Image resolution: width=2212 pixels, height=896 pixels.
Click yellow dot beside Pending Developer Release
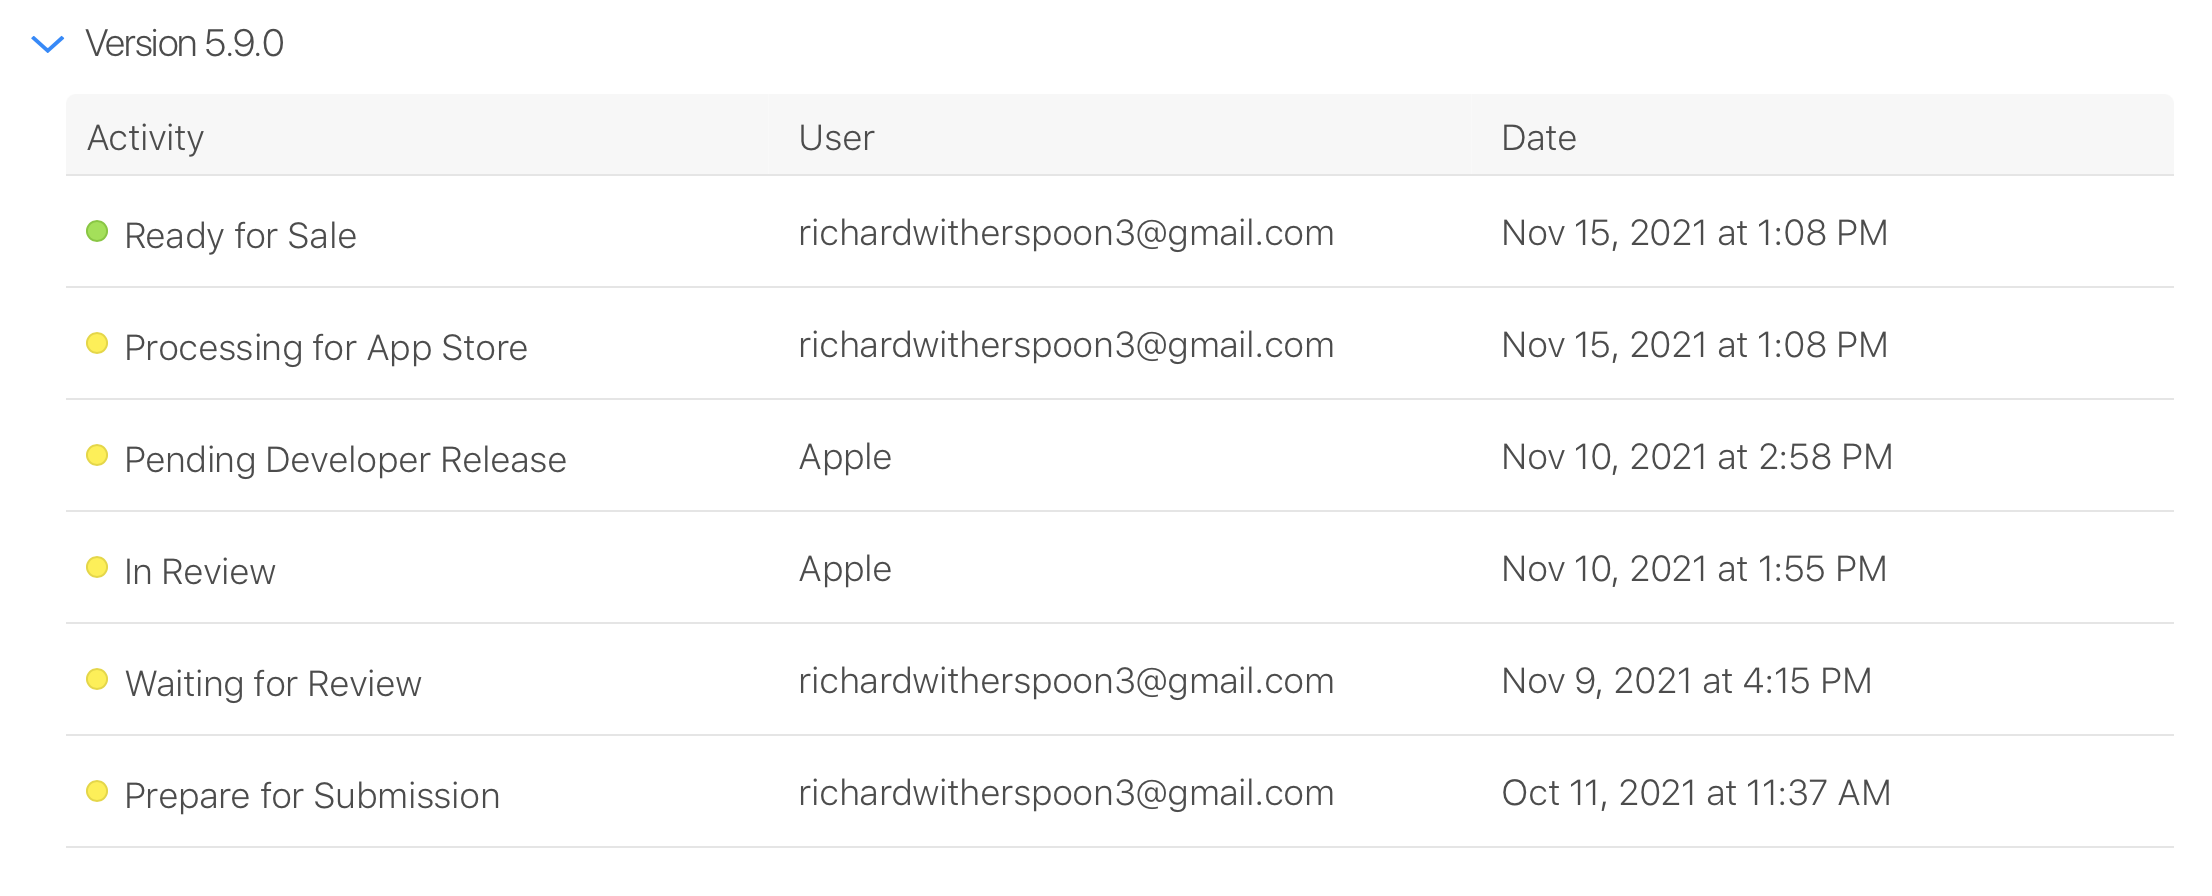(97, 456)
